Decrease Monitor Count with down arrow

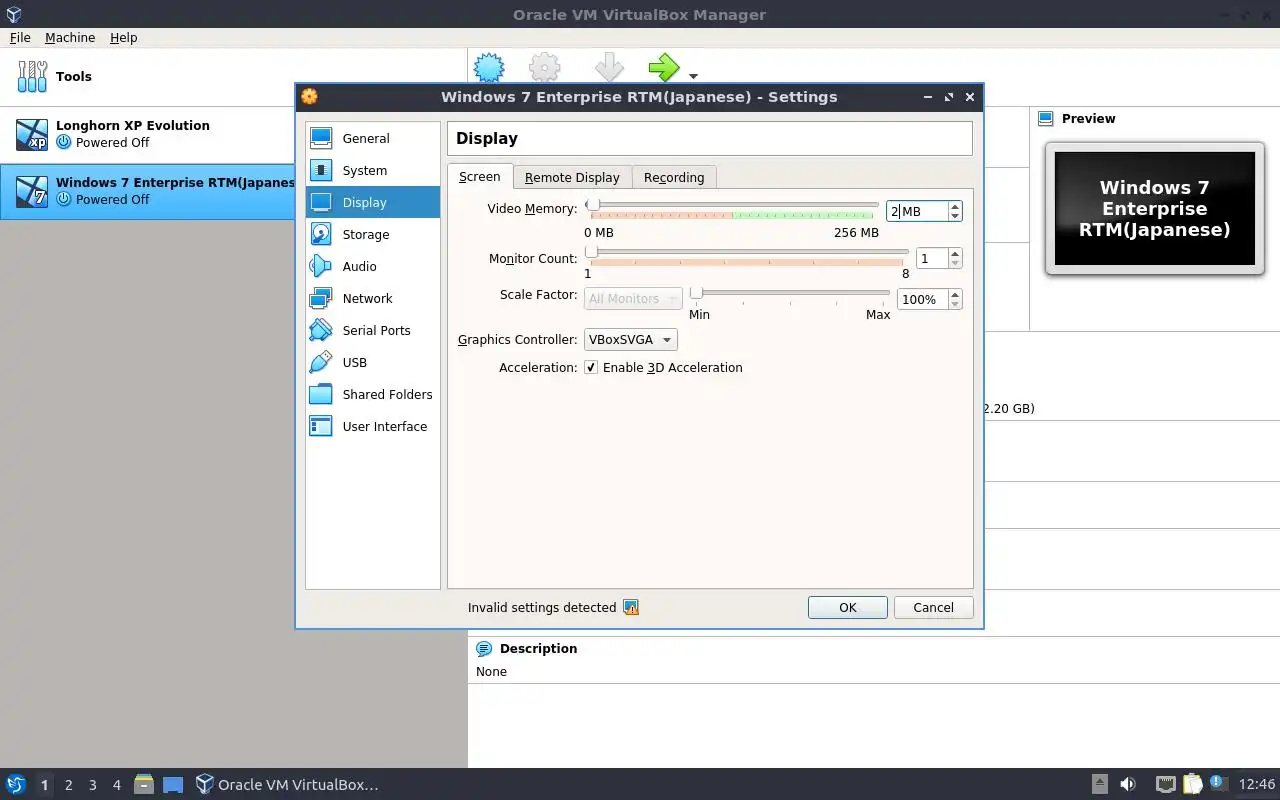click(x=955, y=264)
